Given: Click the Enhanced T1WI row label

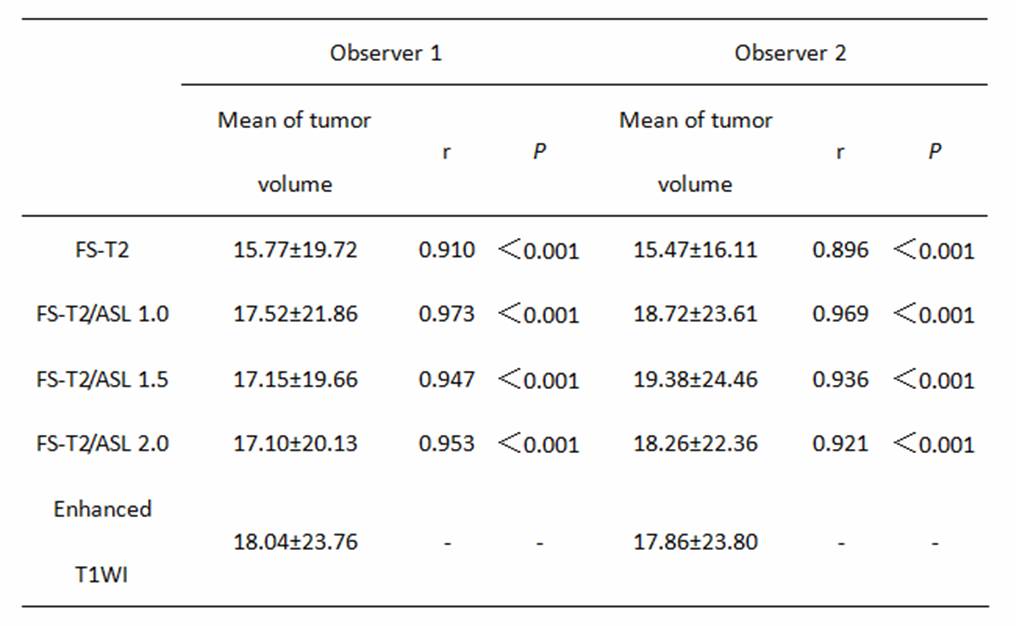Looking at the screenshot, I should tap(102, 542).
